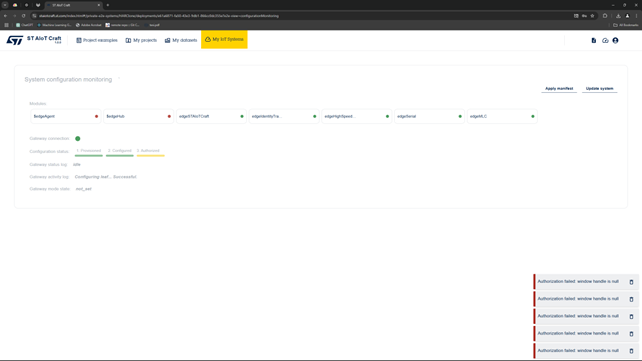
Task: Open the browser downloads icon
Action: click(x=618, y=16)
